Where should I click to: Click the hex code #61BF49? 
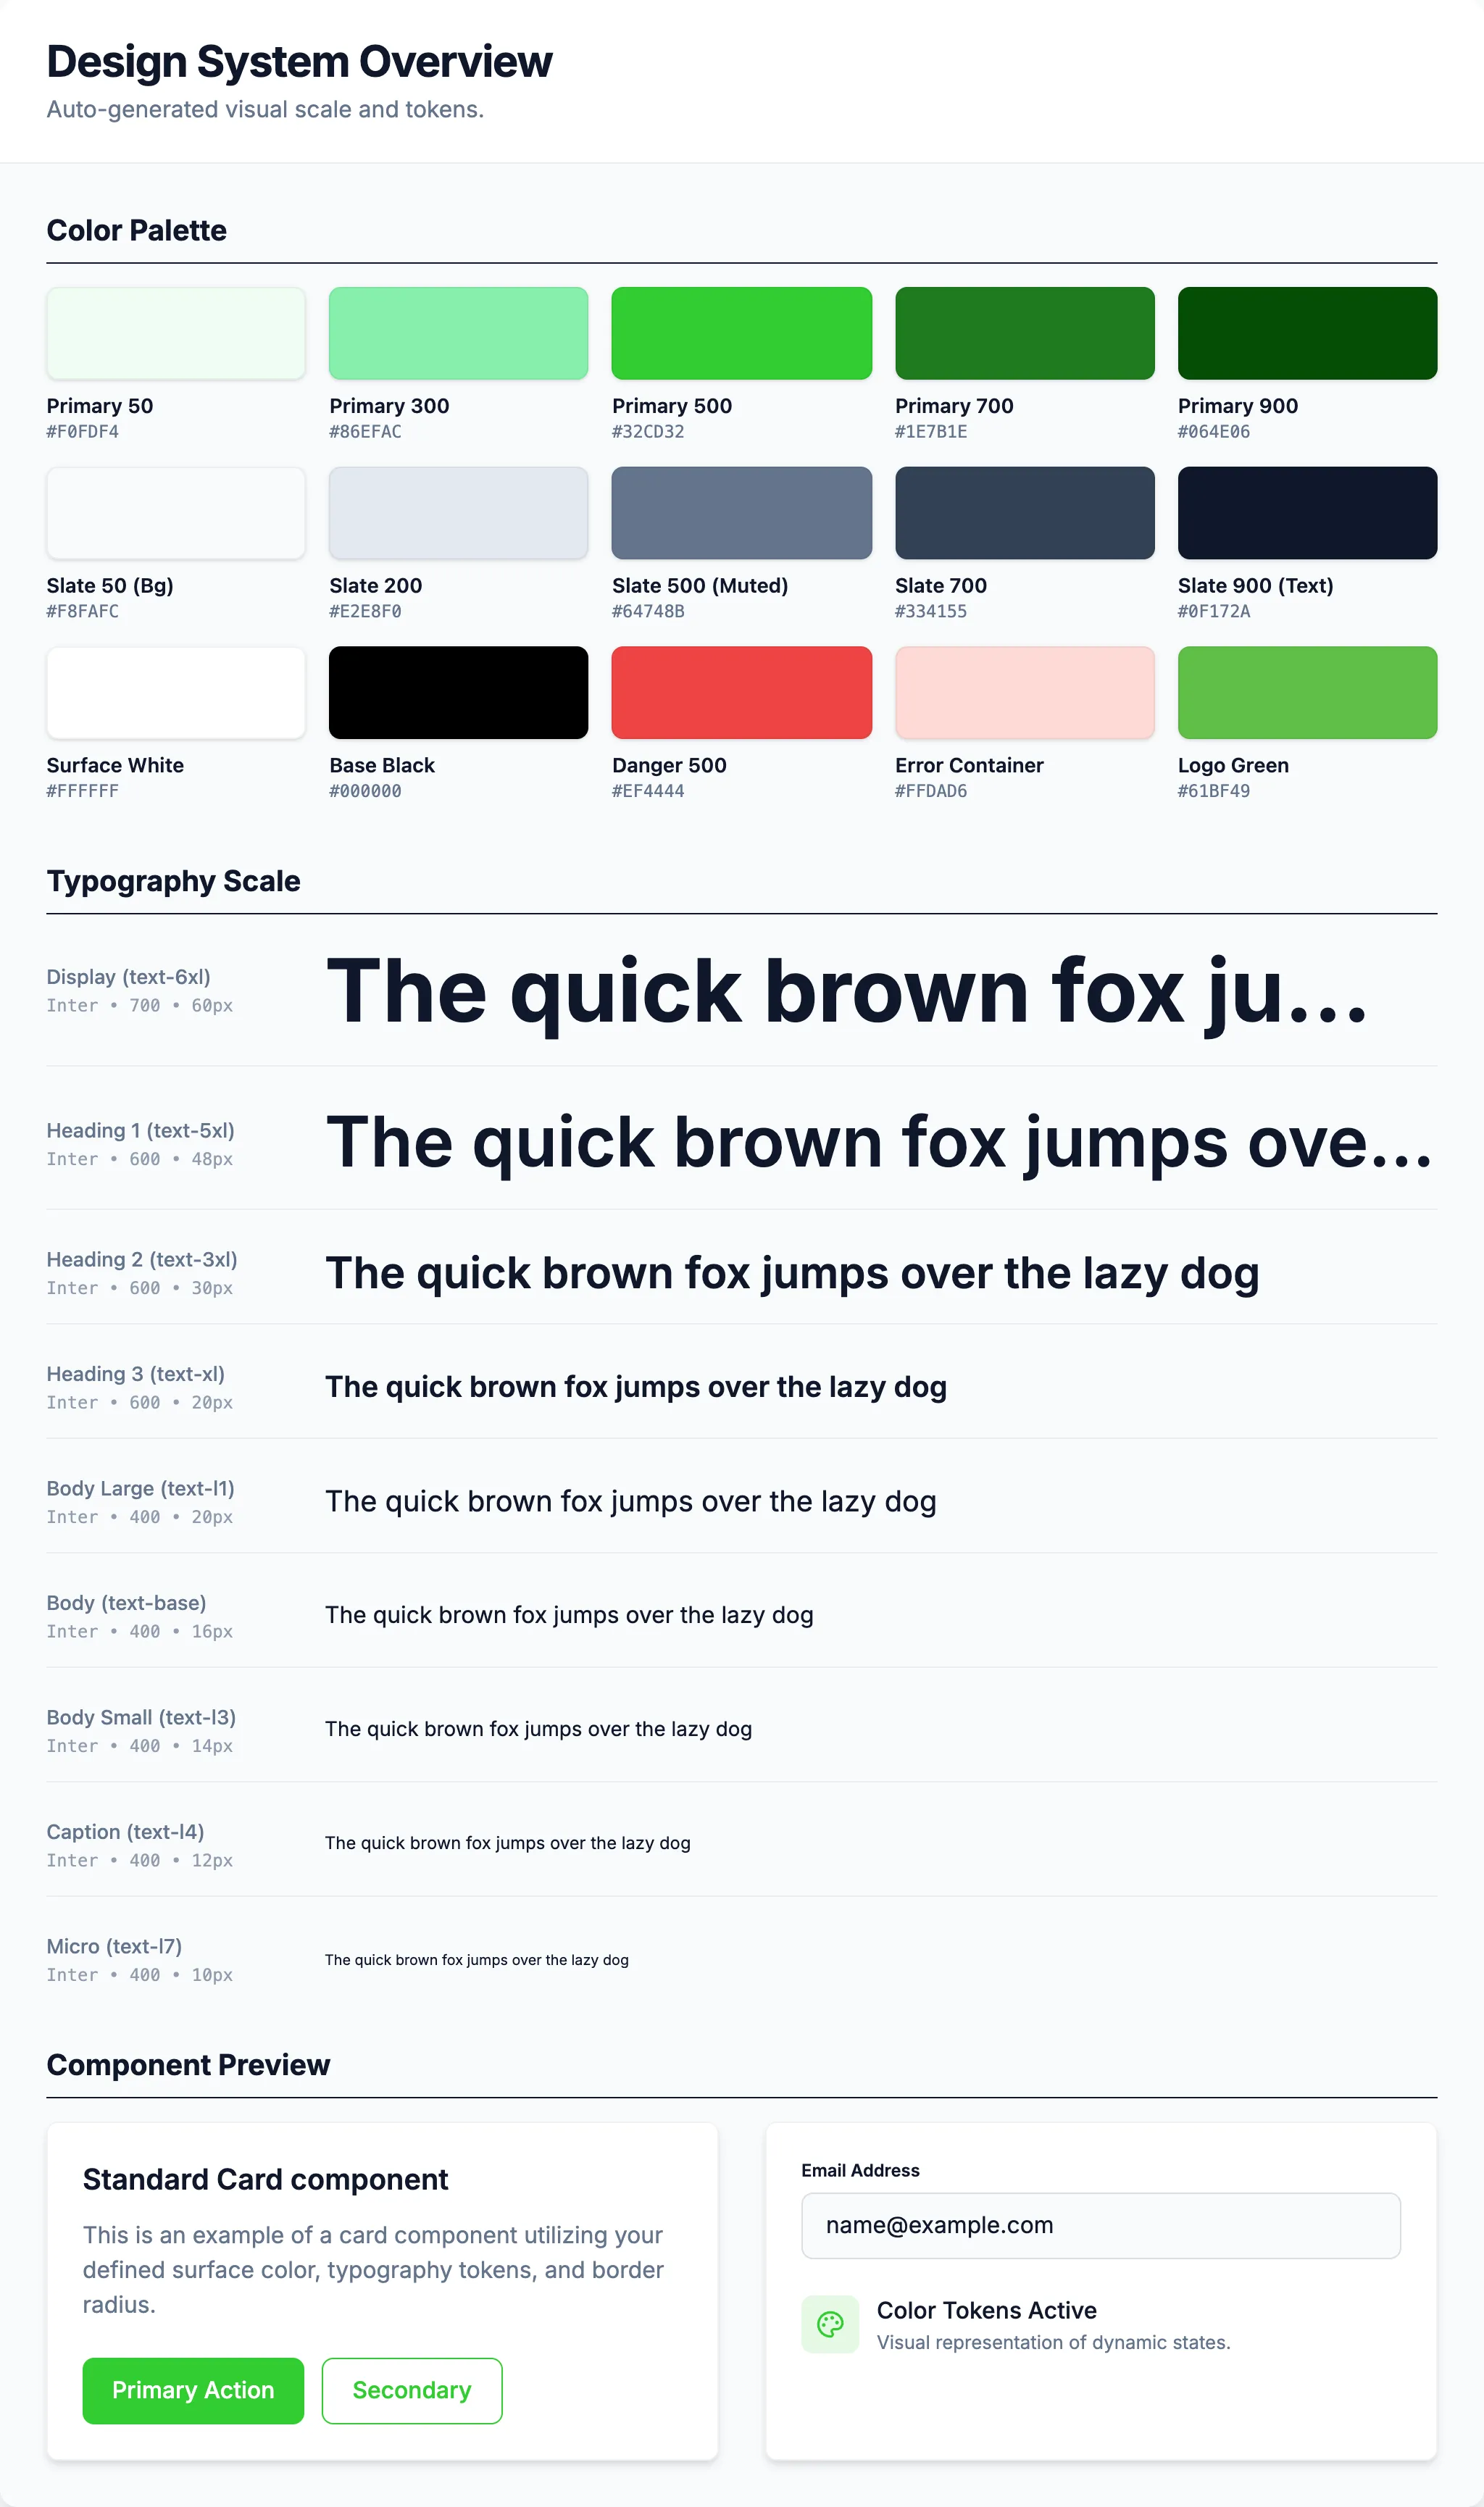1214,791
